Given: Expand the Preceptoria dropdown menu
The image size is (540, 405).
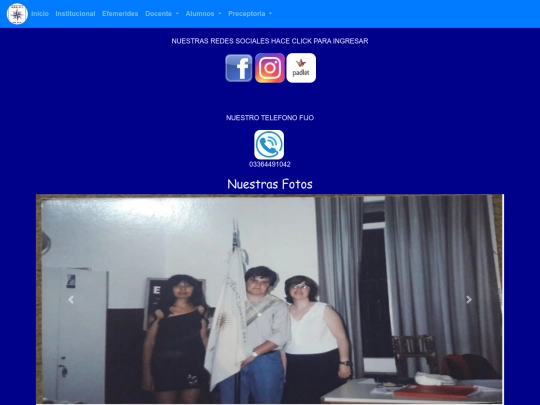Looking at the screenshot, I should click(x=250, y=14).
